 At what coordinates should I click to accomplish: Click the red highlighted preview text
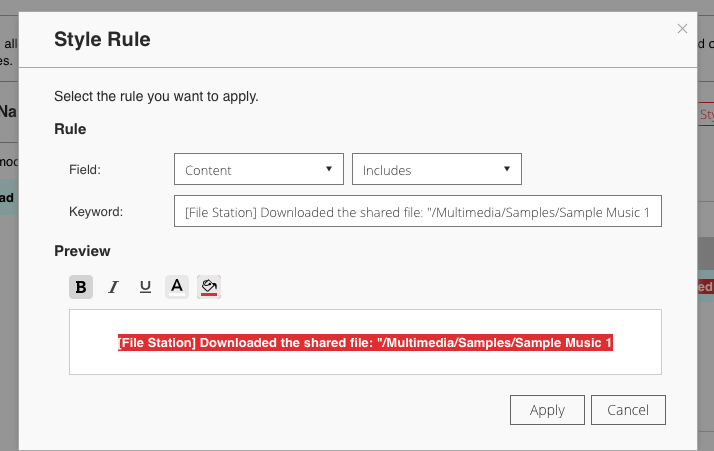pos(365,343)
